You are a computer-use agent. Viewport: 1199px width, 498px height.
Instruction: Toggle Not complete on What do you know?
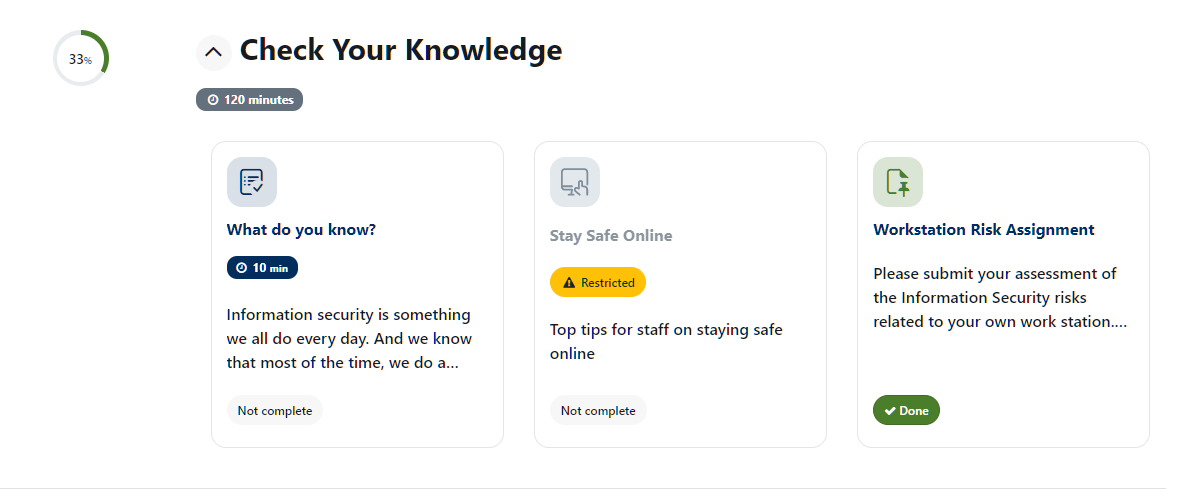(275, 411)
